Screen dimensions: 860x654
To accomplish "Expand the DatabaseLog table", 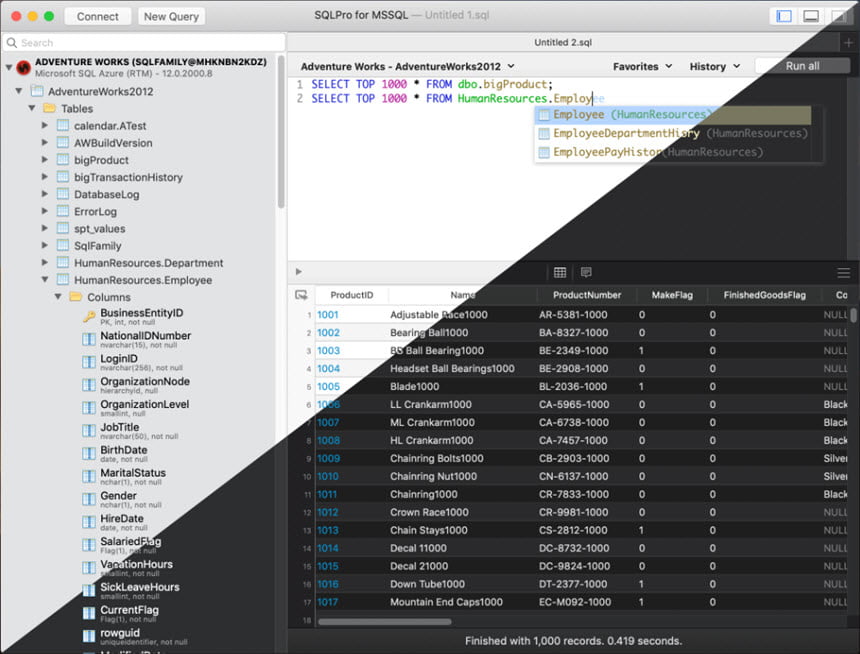I will click(45, 194).
